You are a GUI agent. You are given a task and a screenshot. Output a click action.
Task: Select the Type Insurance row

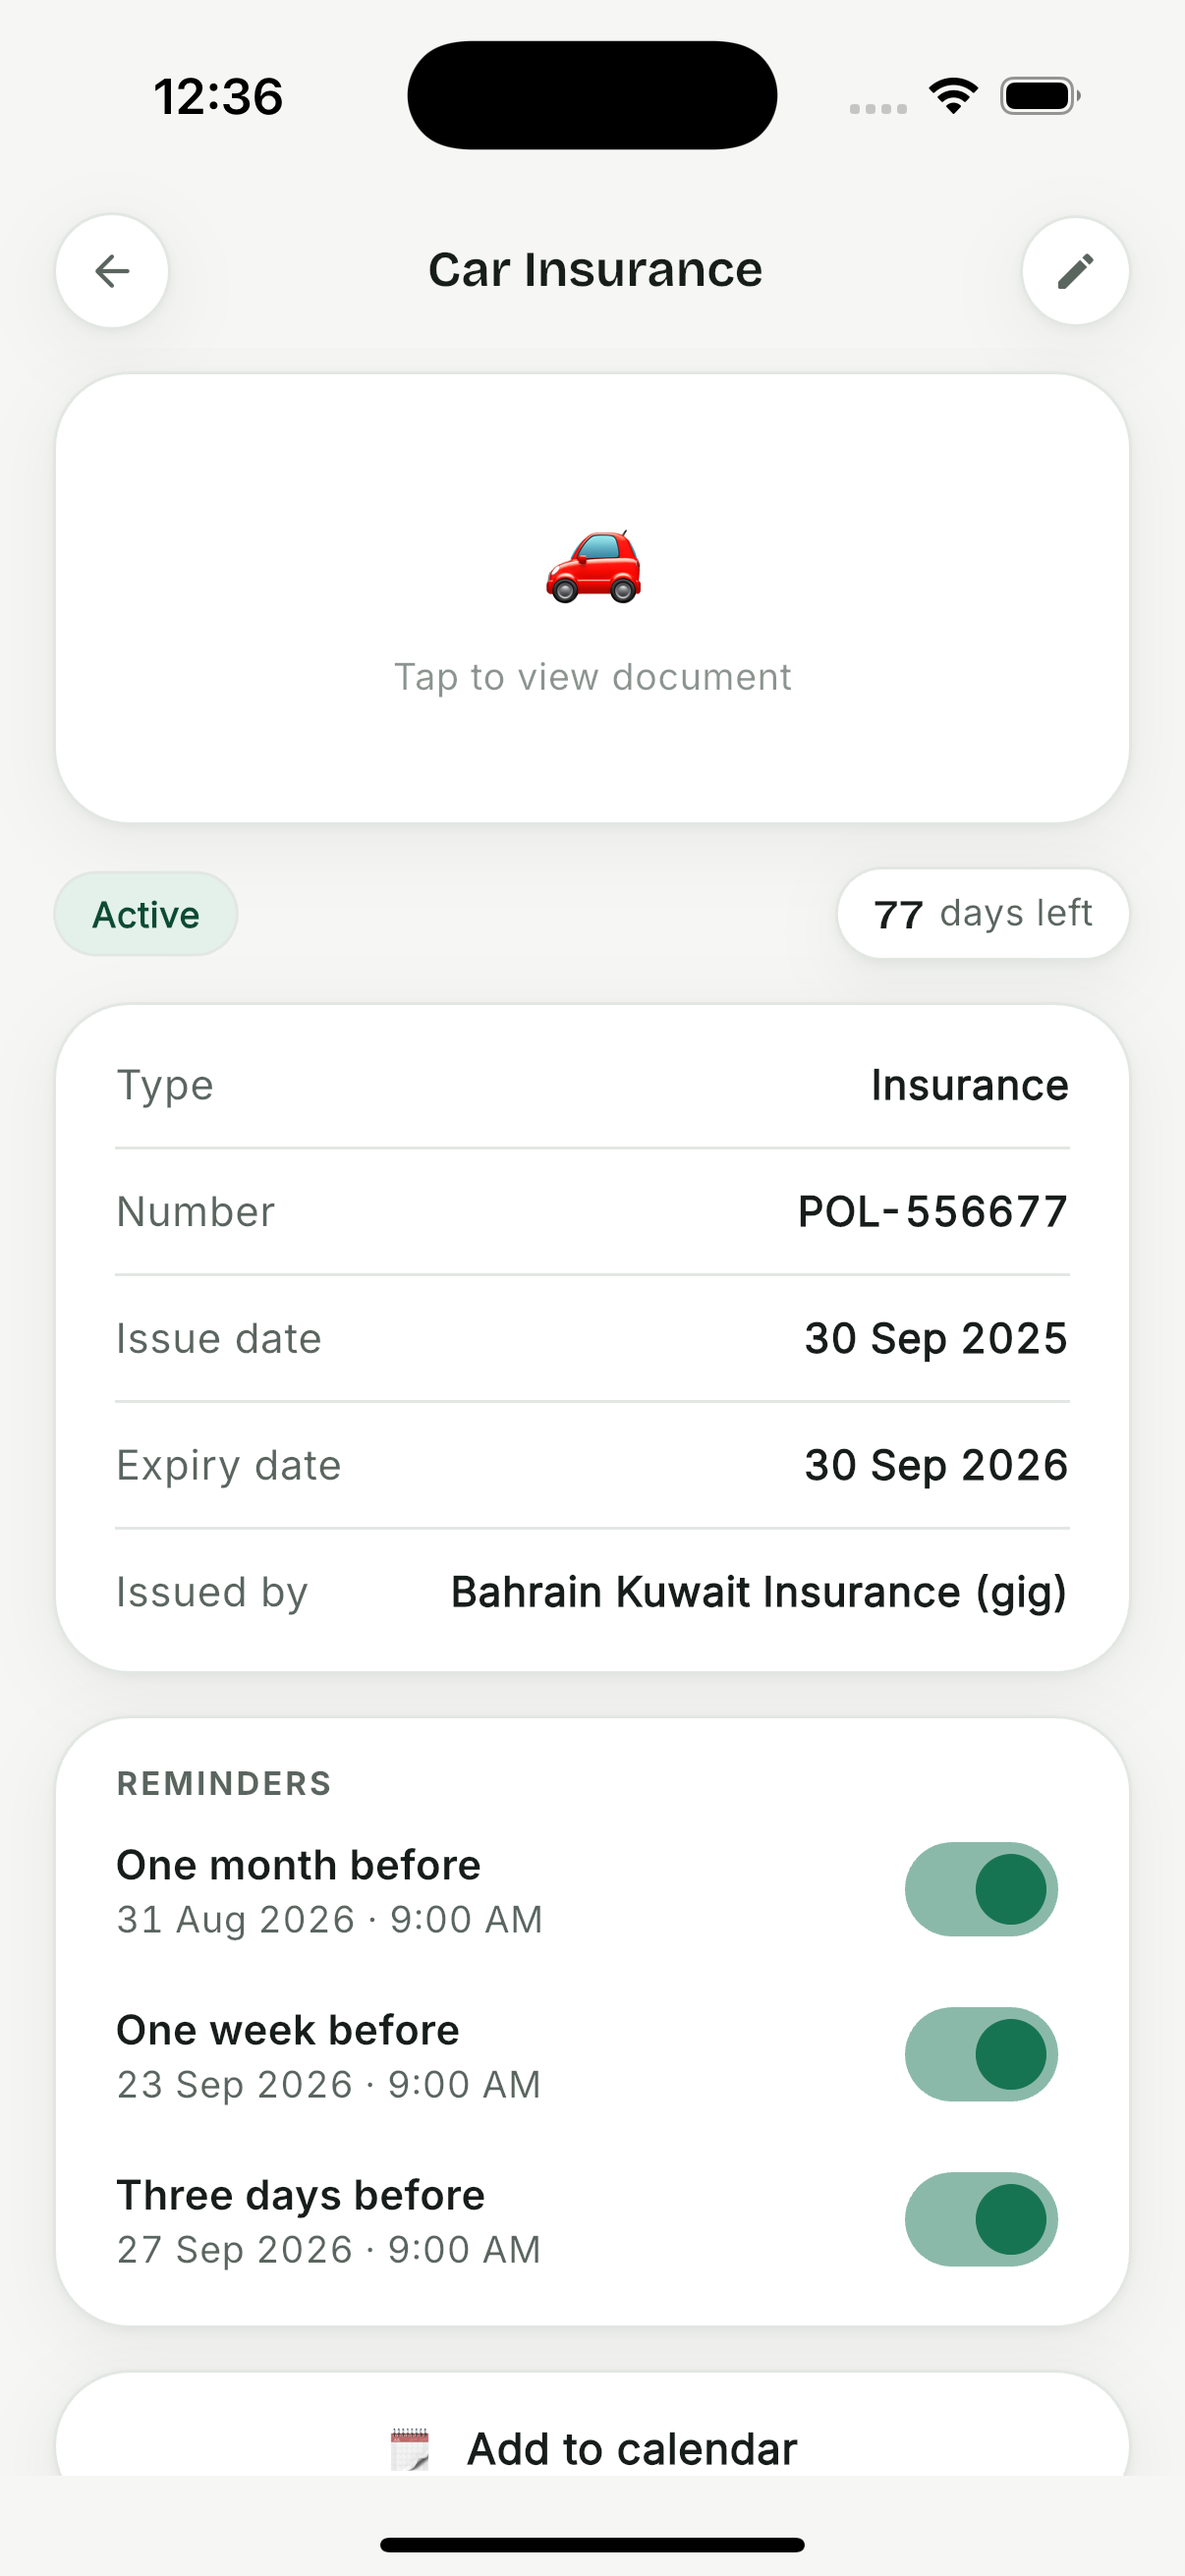592,1085
